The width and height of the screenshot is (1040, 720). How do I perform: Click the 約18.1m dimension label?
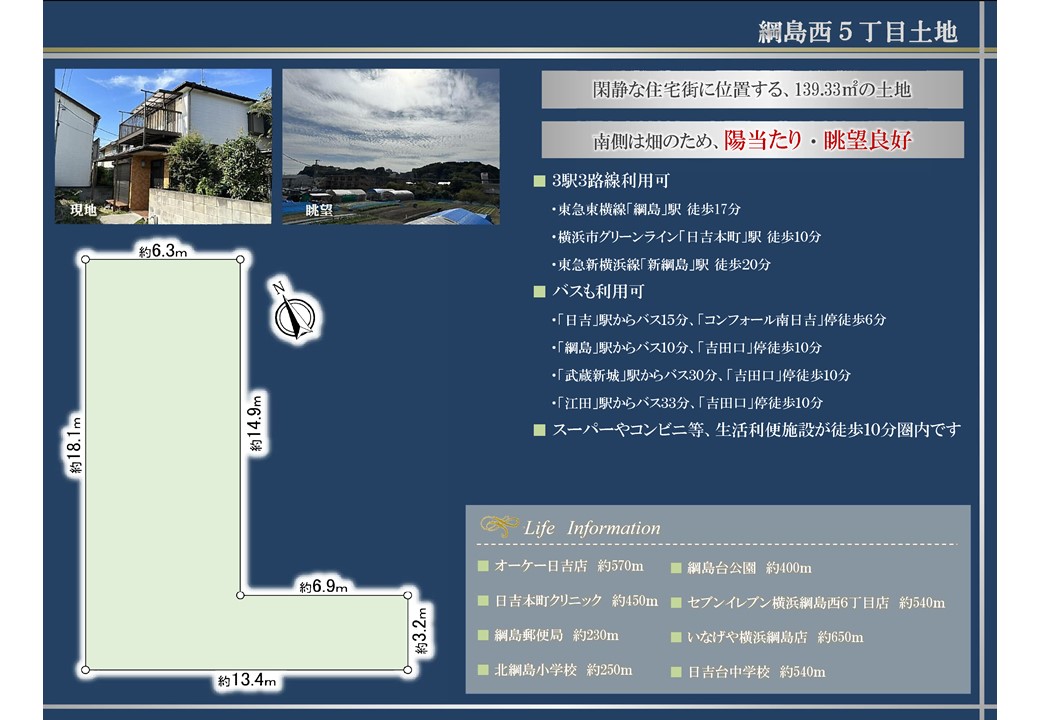tap(76, 447)
